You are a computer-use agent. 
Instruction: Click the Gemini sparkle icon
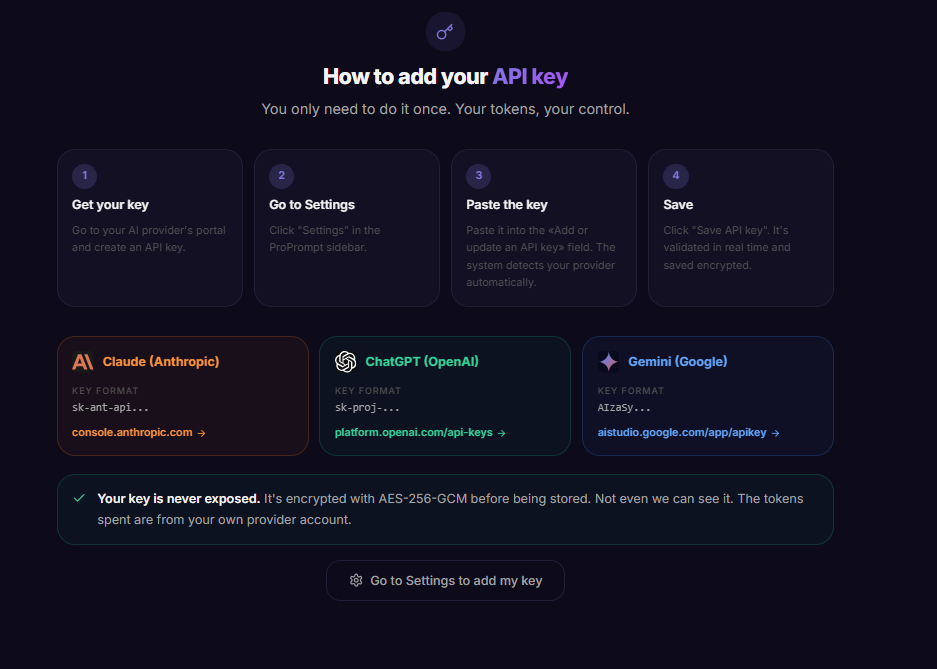click(608, 361)
